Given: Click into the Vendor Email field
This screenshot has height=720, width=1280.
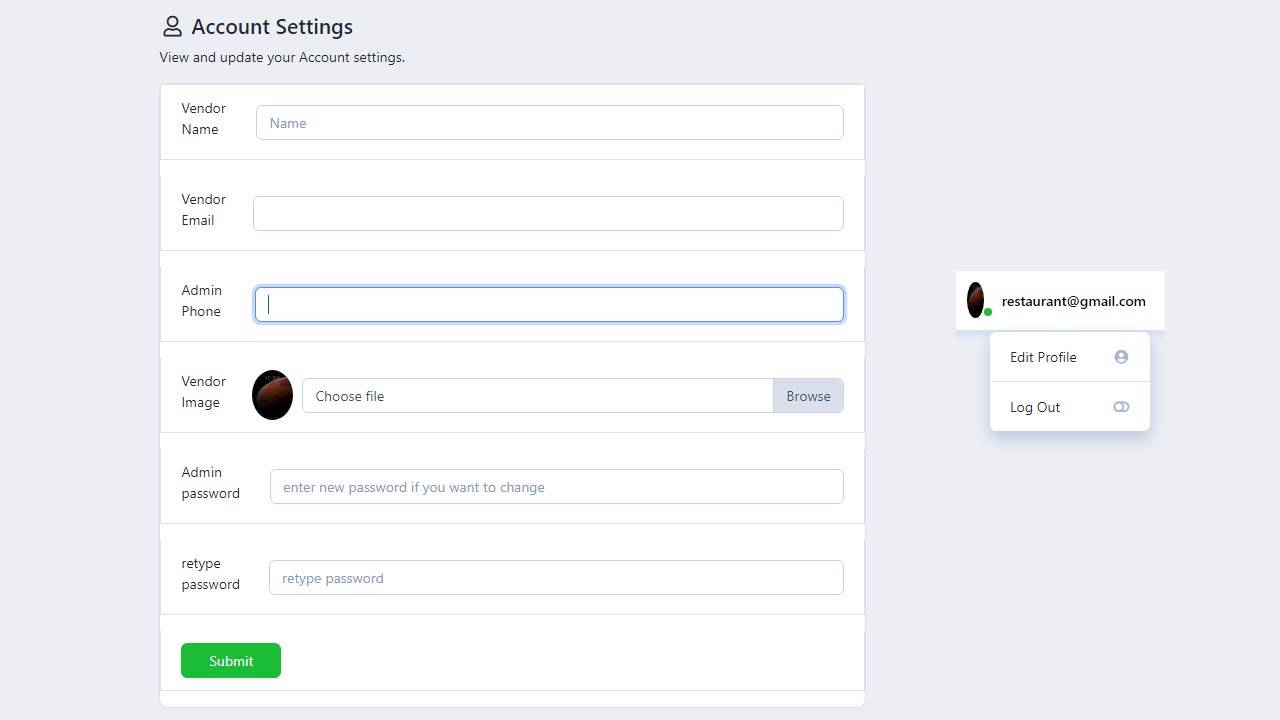Looking at the screenshot, I should [548, 214].
